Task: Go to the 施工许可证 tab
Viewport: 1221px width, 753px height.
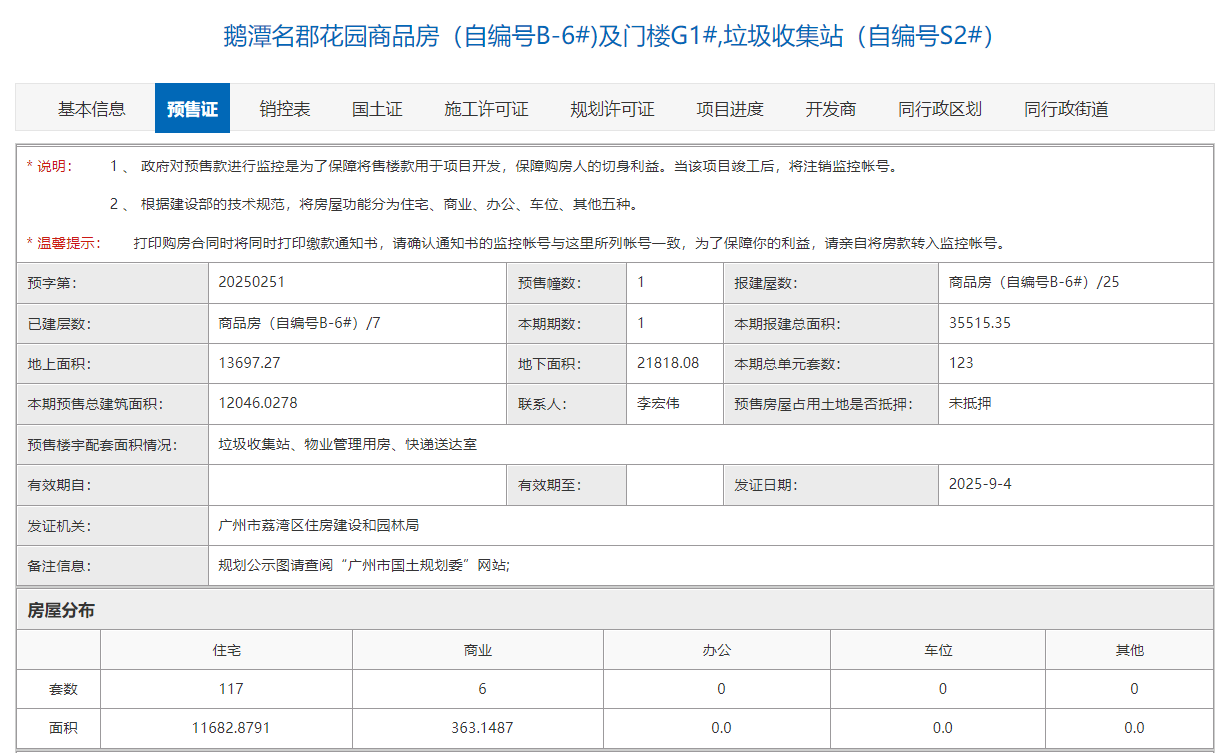Action: (486, 109)
